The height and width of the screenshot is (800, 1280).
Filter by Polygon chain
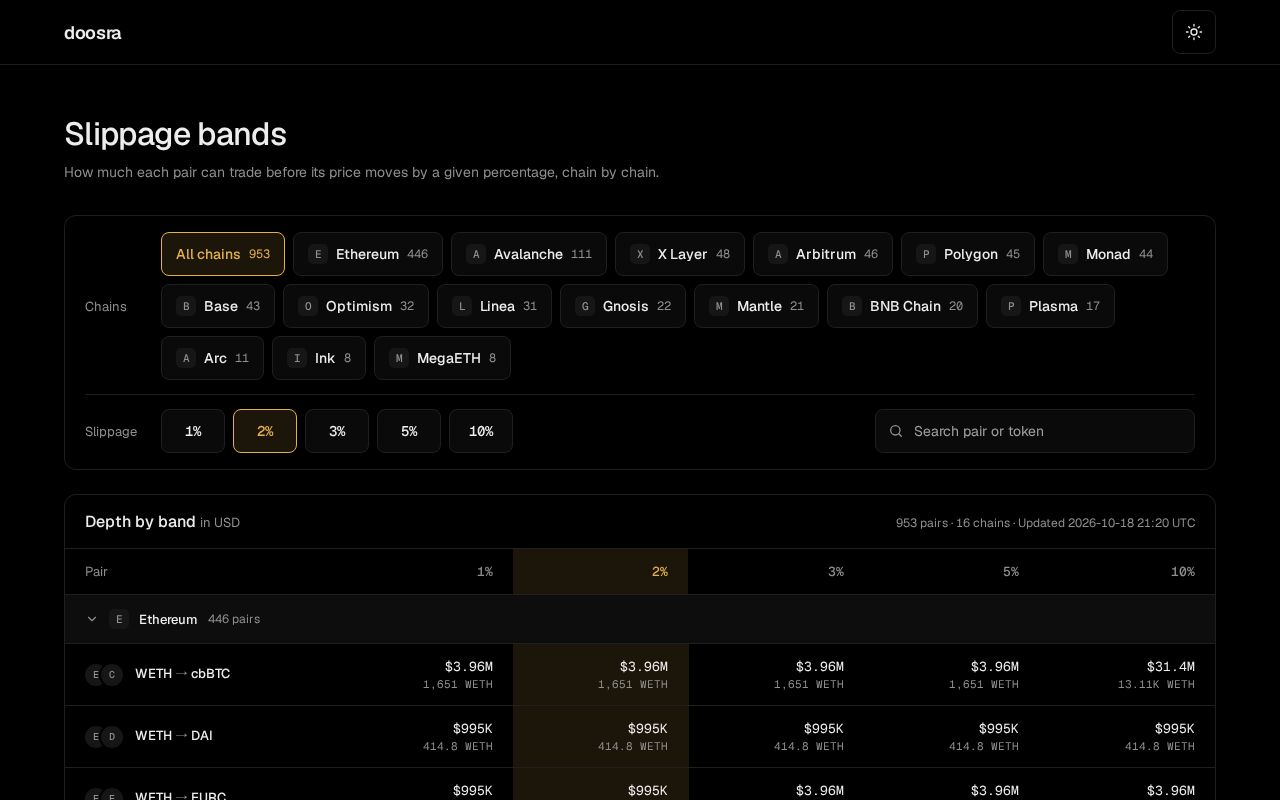(x=968, y=254)
